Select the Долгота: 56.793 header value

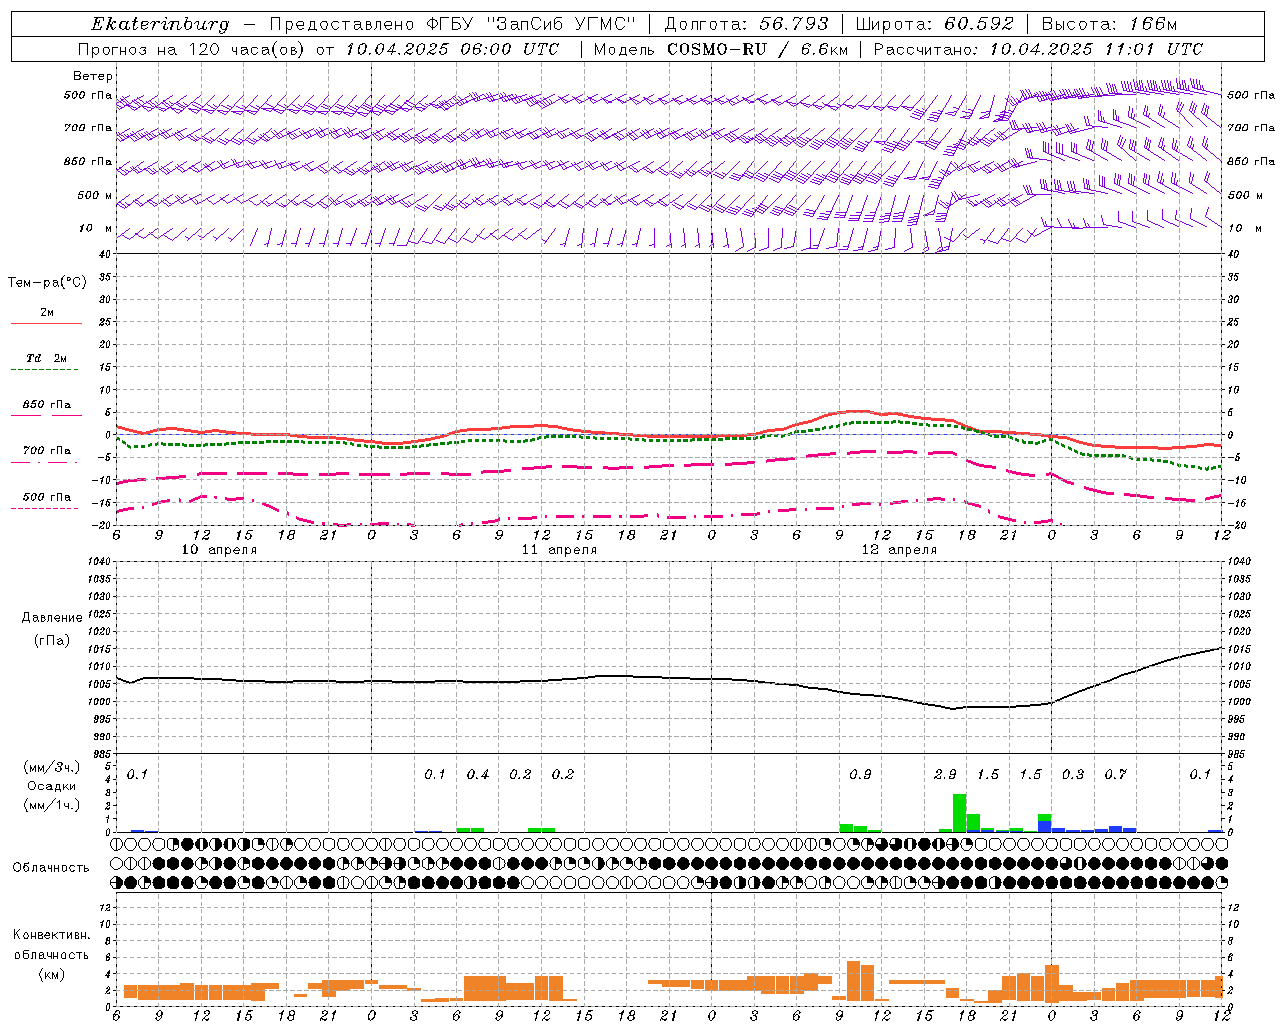tap(746, 24)
